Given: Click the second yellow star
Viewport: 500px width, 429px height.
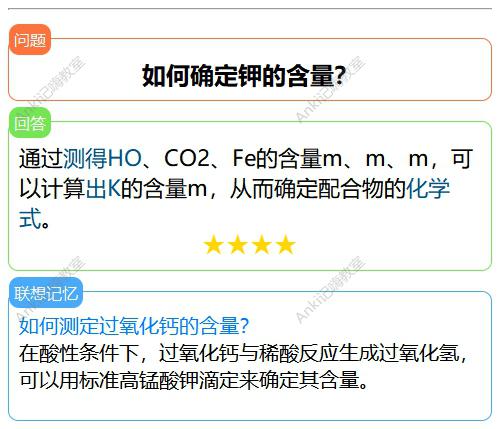Looking at the screenshot, I should (238, 244).
